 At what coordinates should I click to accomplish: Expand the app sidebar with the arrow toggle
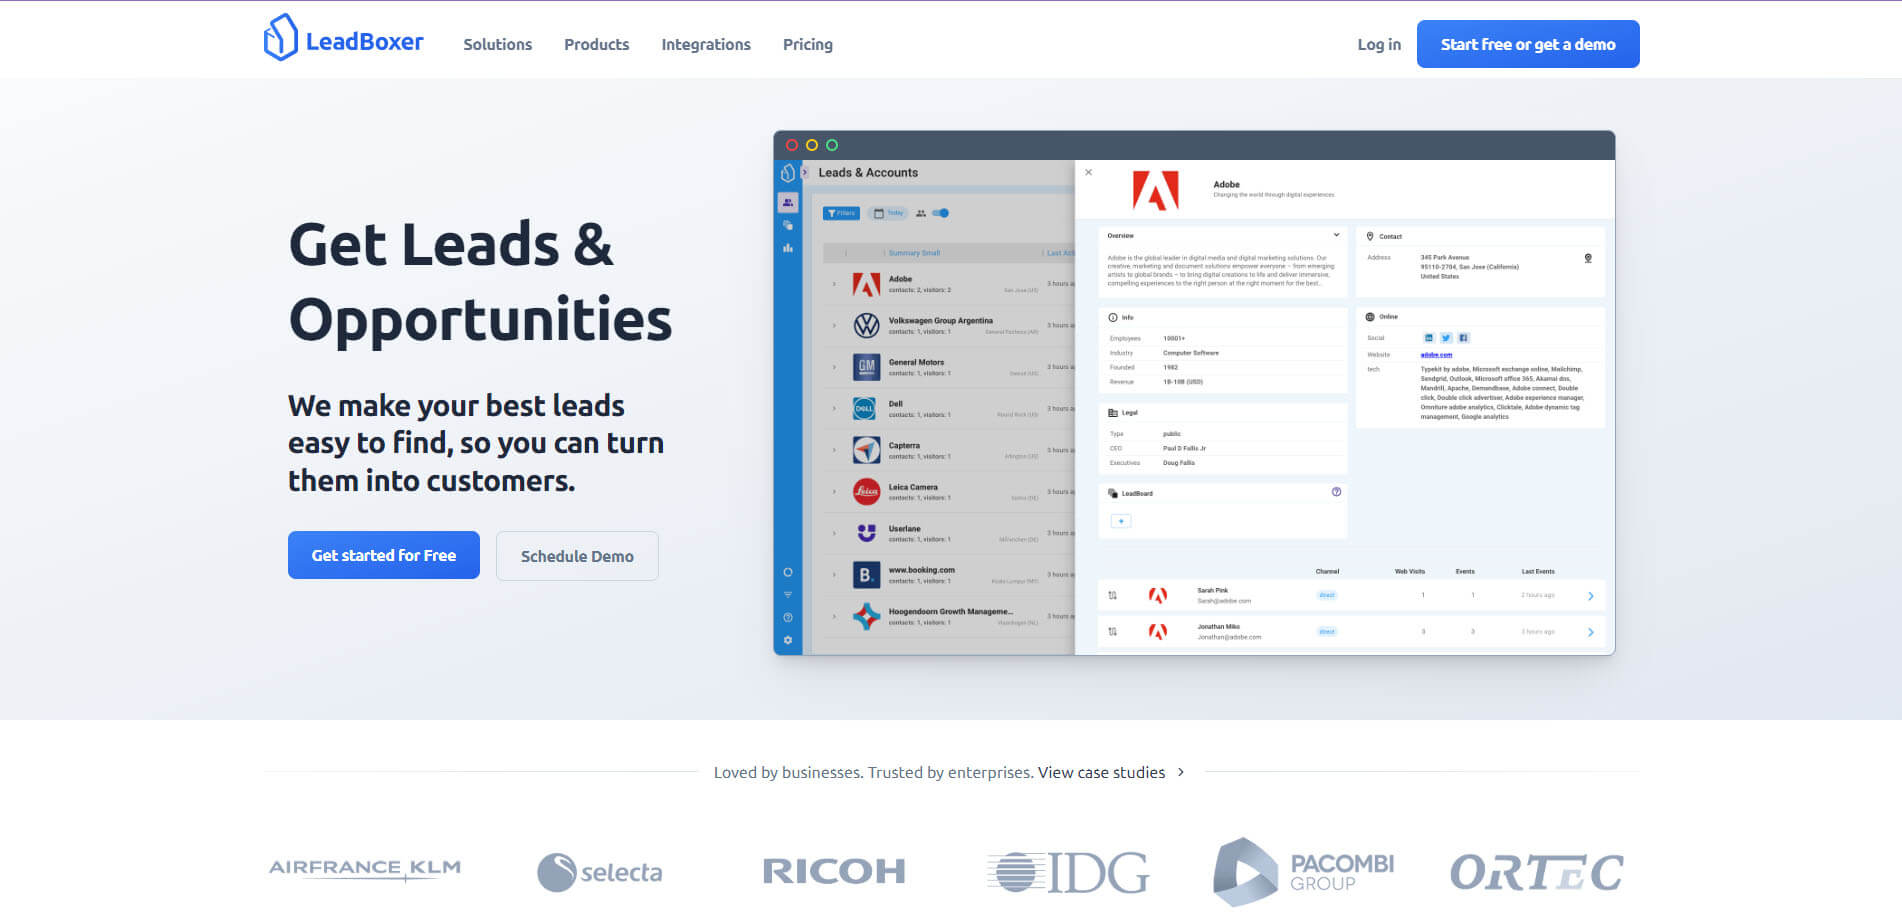tap(805, 172)
